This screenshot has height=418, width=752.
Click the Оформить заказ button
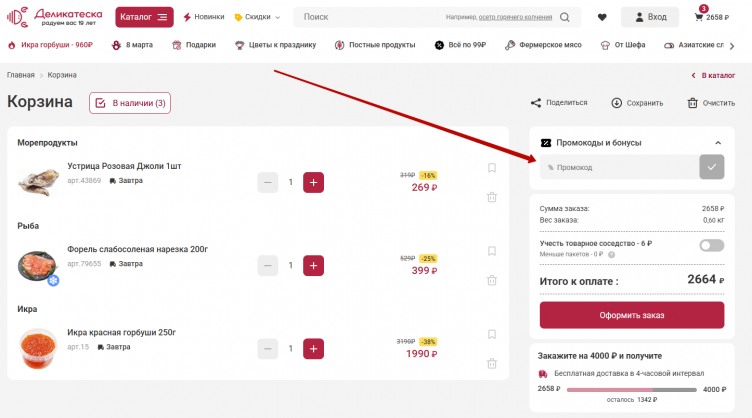(632, 315)
